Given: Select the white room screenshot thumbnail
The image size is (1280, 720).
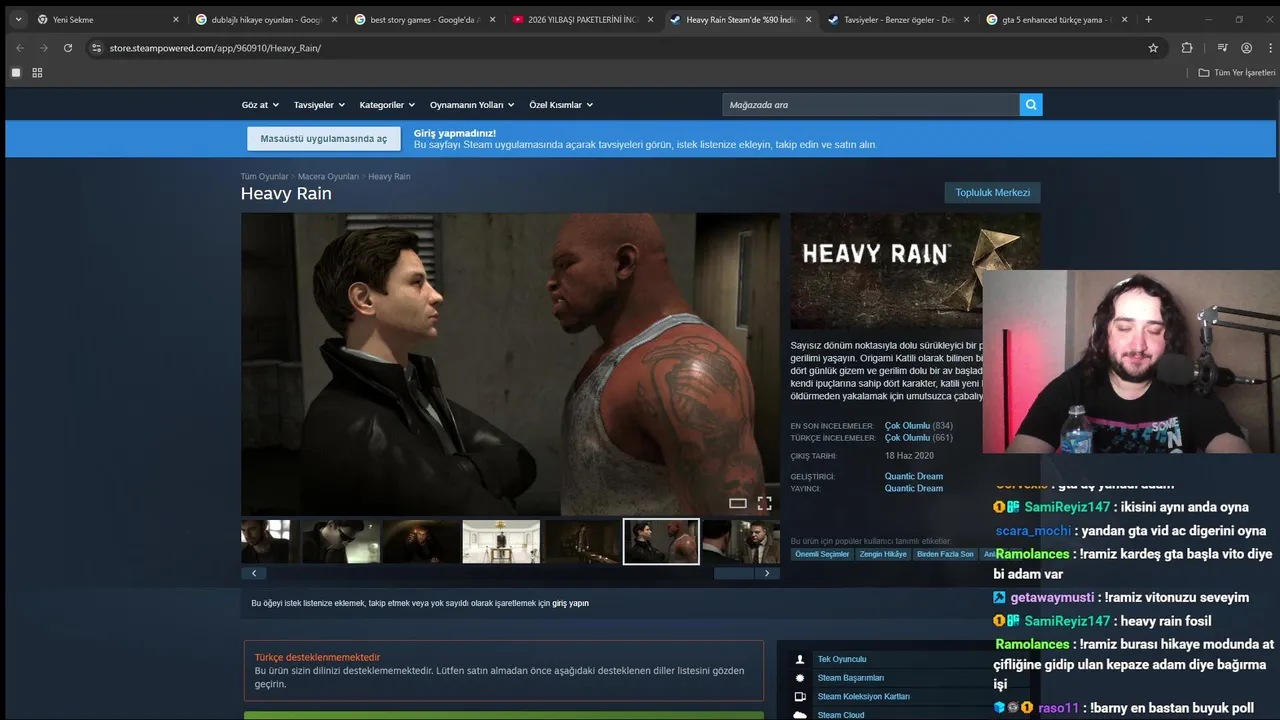Looking at the screenshot, I should pyautogui.click(x=501, y=541).
